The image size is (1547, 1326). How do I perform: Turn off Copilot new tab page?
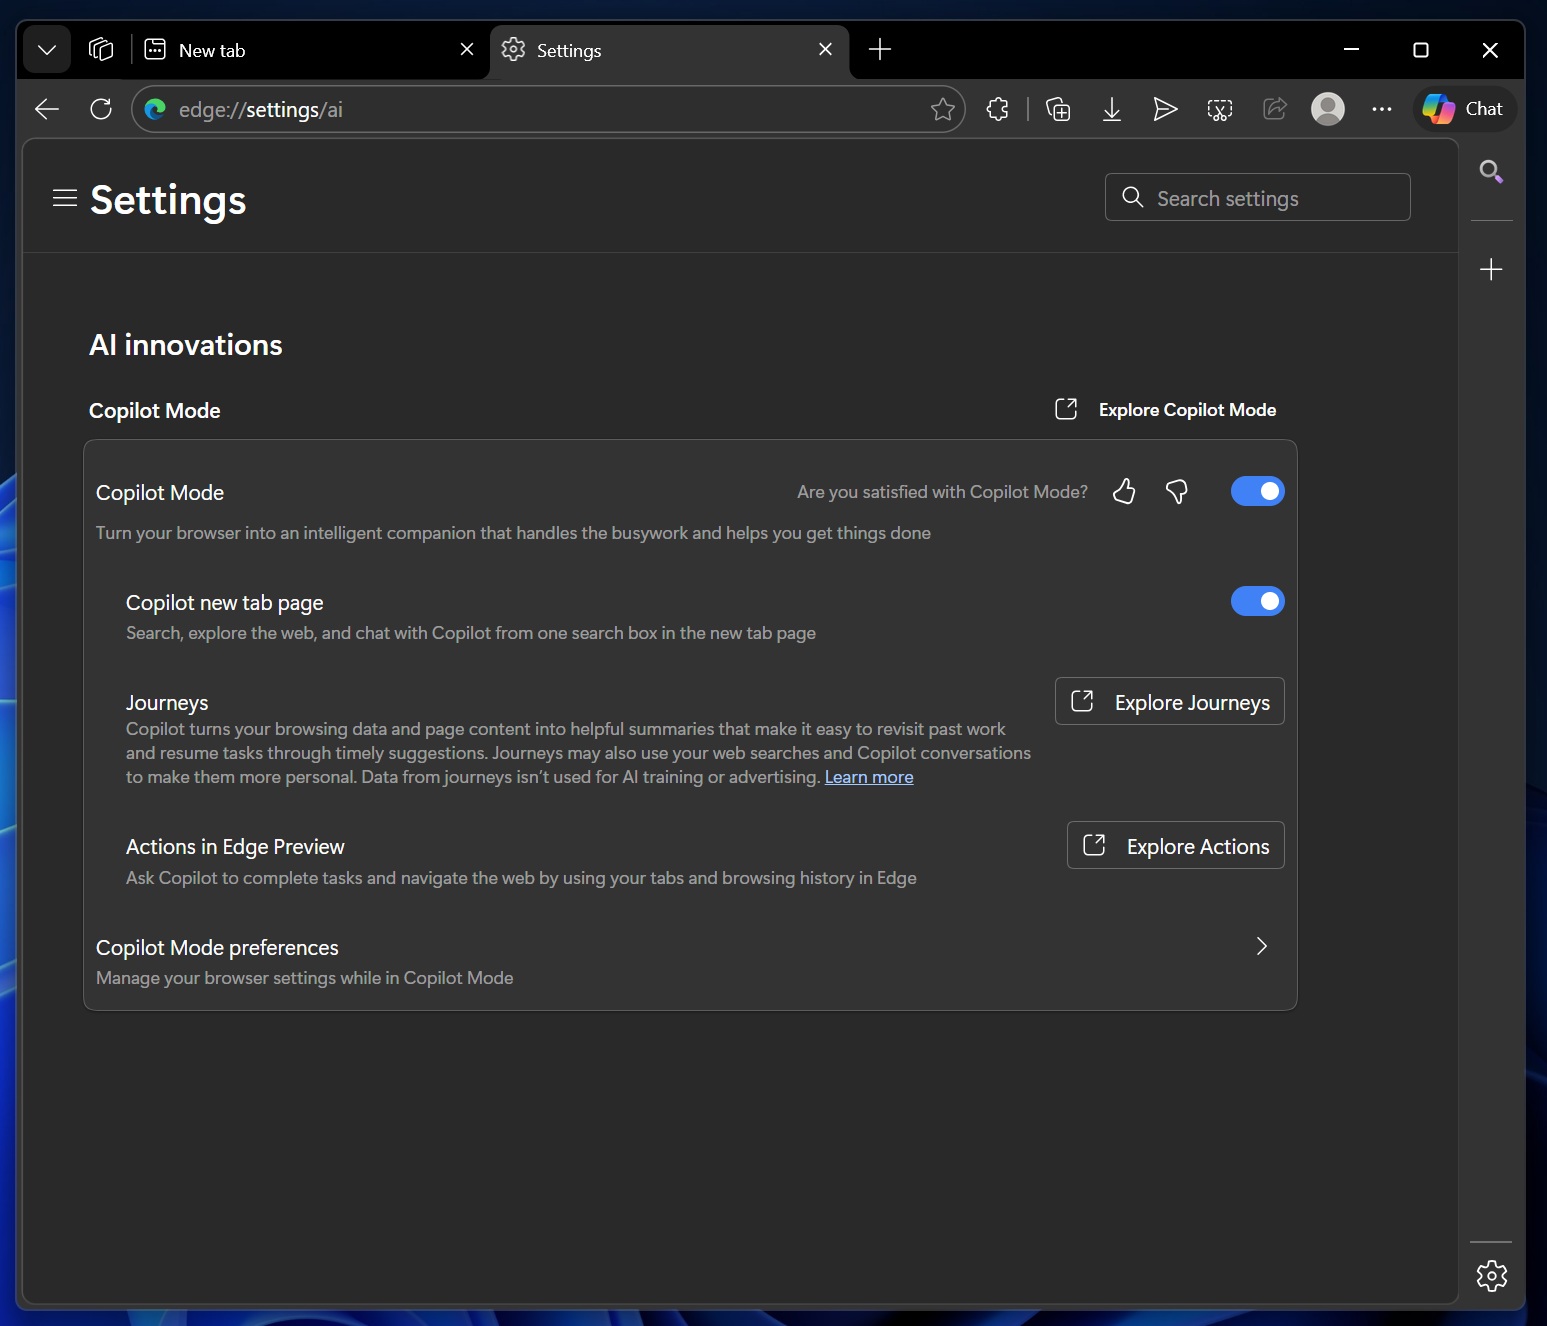pos(1257,601)
